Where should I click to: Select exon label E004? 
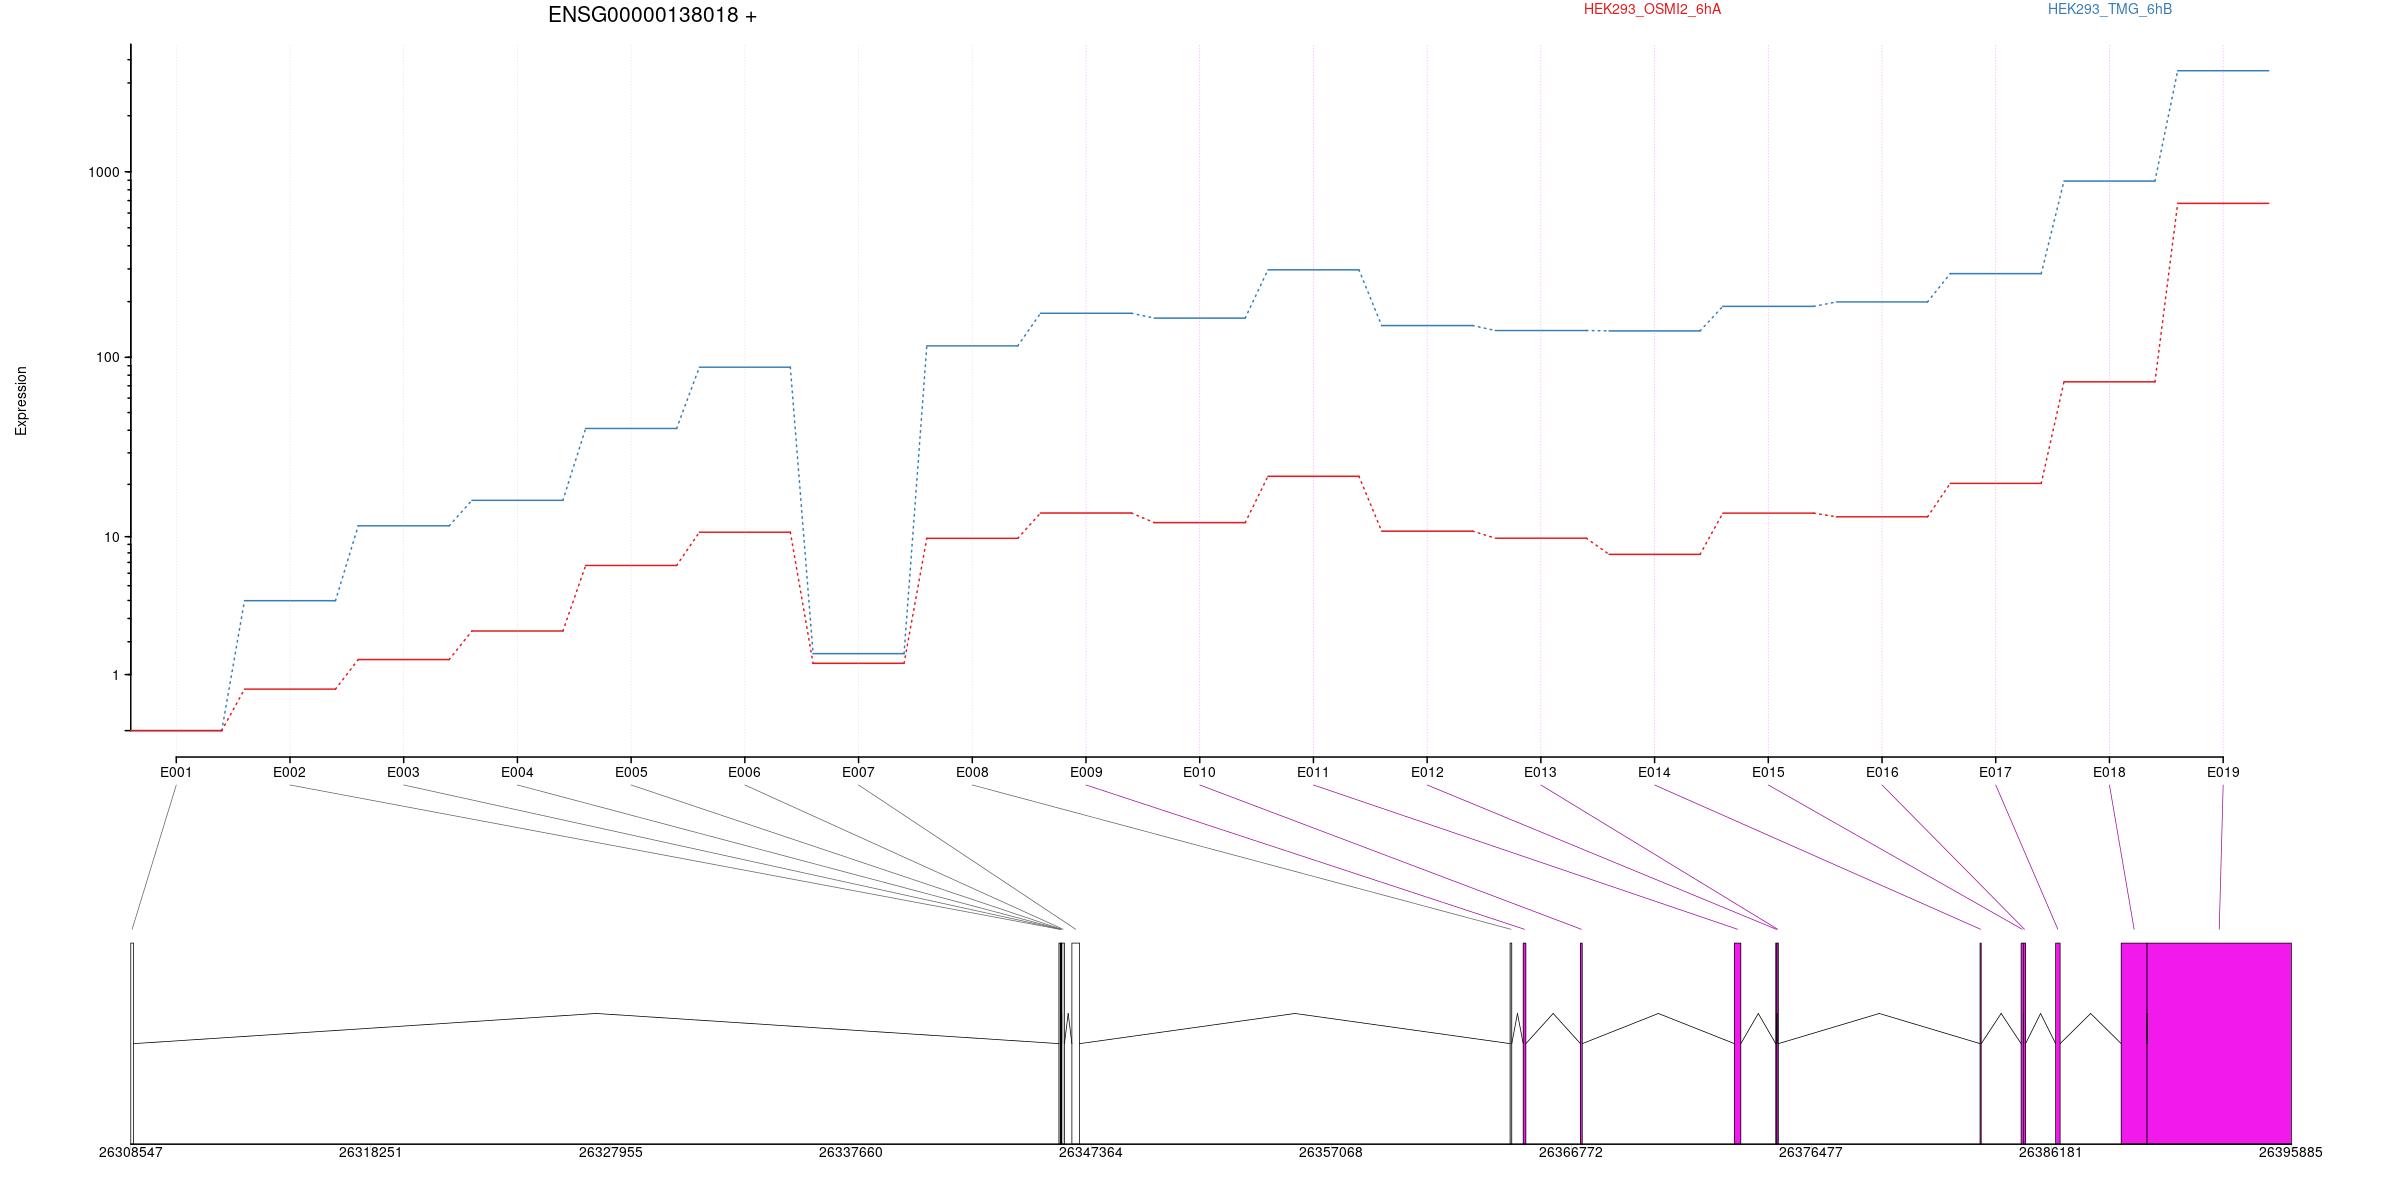517,772
